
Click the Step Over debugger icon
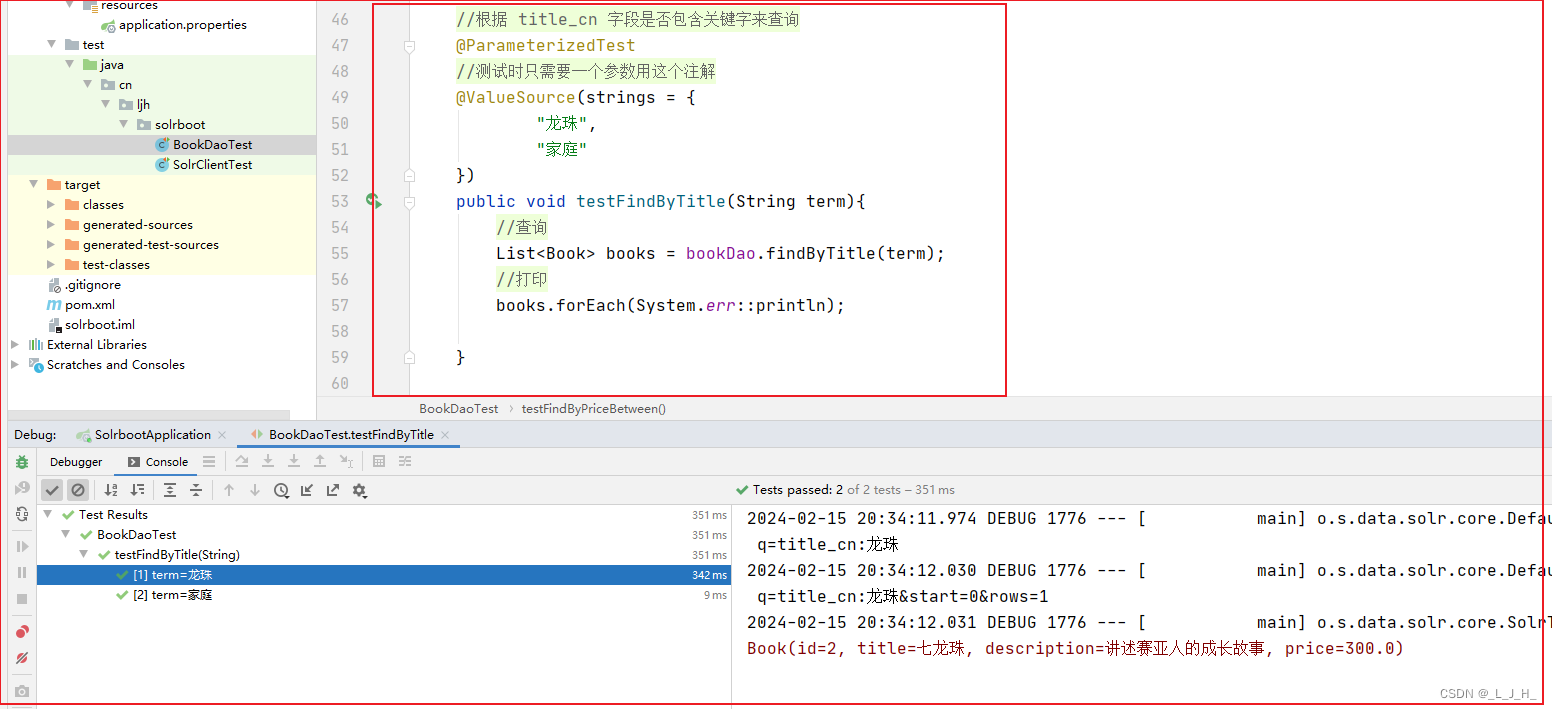click(x=242, y=461)
